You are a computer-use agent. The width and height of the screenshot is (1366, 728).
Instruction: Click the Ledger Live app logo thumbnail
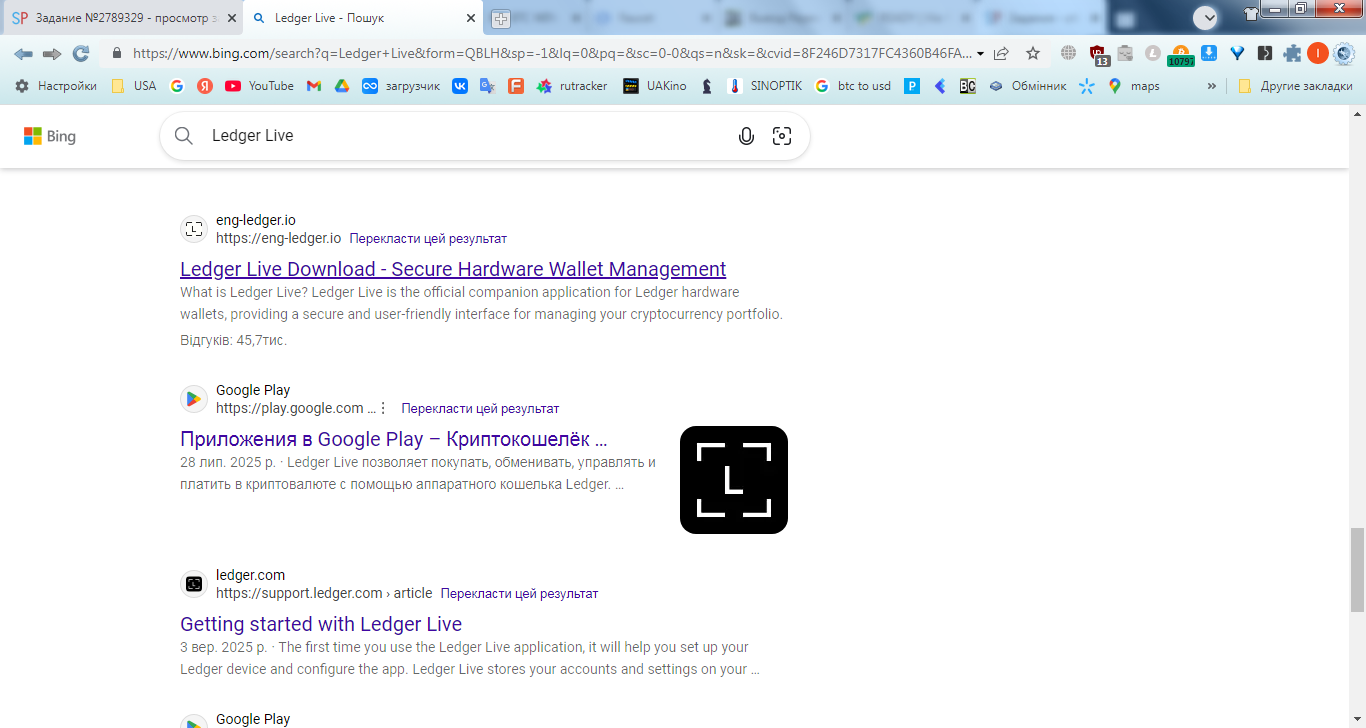click(734, 480)
